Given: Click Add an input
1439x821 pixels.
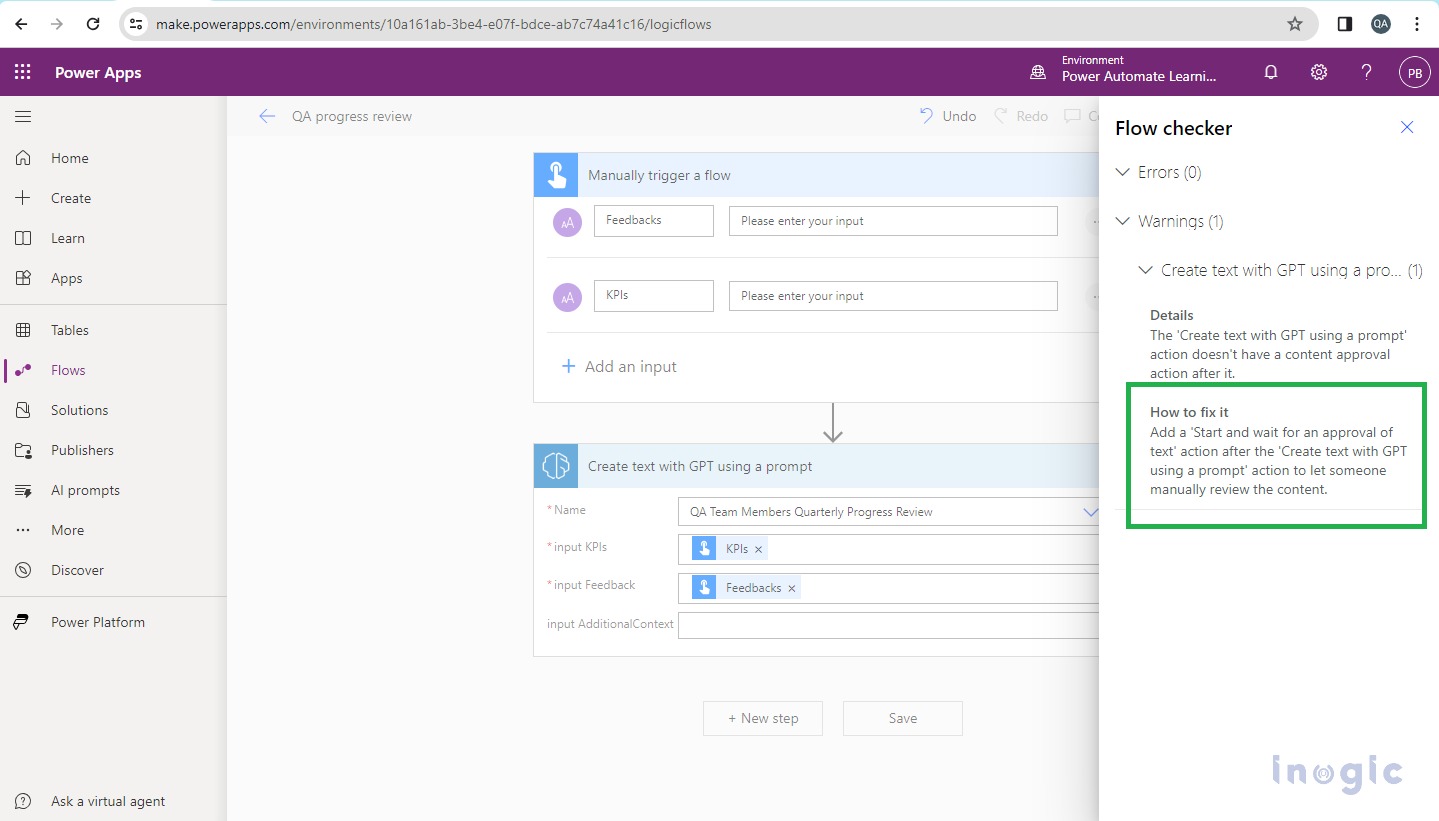Looking at the screenshot, I should point(619,367).
